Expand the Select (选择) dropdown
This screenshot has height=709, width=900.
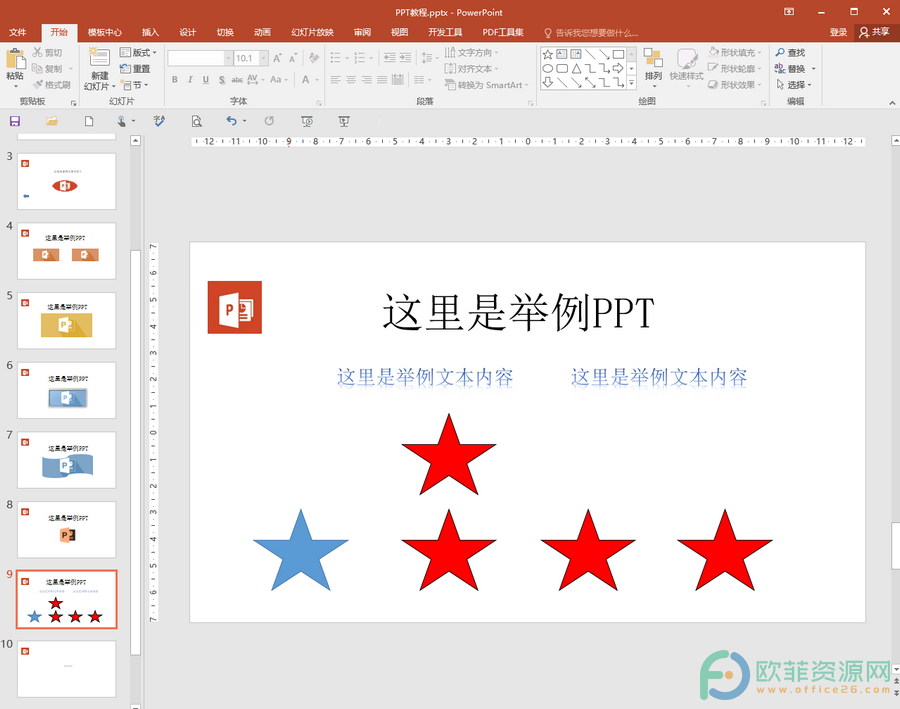coord(794,85)
